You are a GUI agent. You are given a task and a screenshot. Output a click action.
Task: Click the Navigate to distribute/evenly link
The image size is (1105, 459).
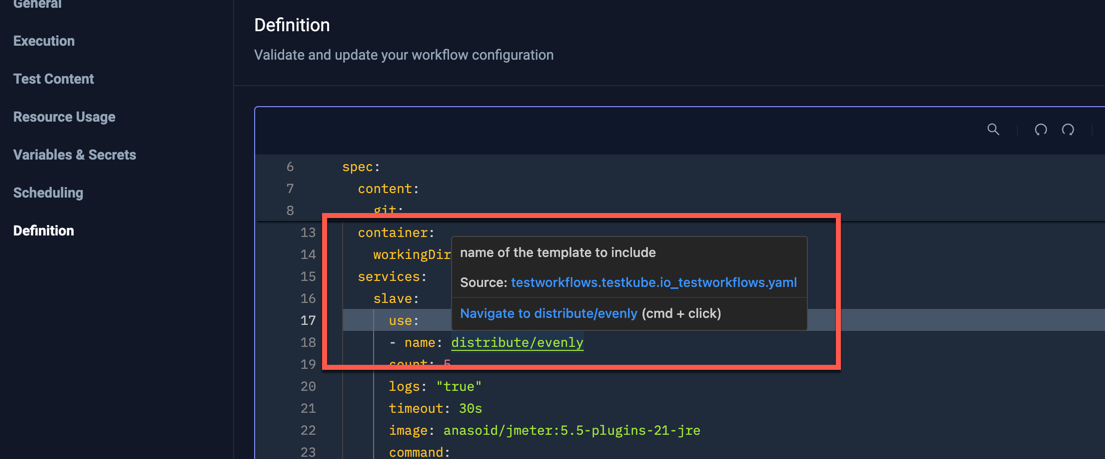548,314
